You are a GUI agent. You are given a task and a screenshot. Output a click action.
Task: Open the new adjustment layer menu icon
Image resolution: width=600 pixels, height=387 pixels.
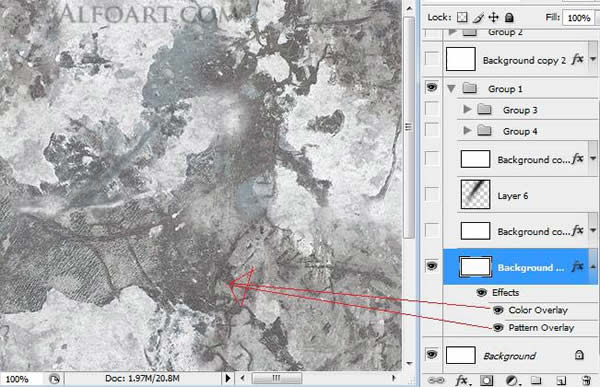(512, 380)
